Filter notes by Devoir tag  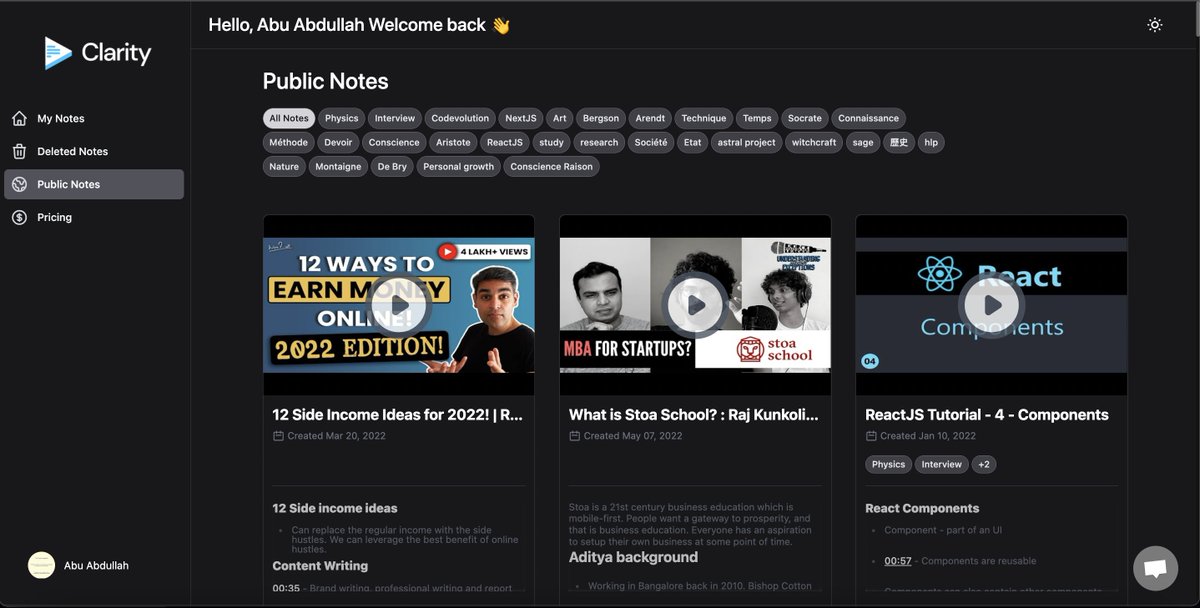point(338,142)
